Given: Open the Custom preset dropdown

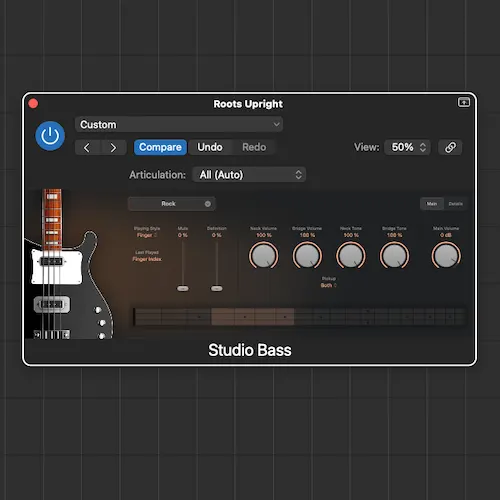Looking at the screenshot, I should click(179, 124).
